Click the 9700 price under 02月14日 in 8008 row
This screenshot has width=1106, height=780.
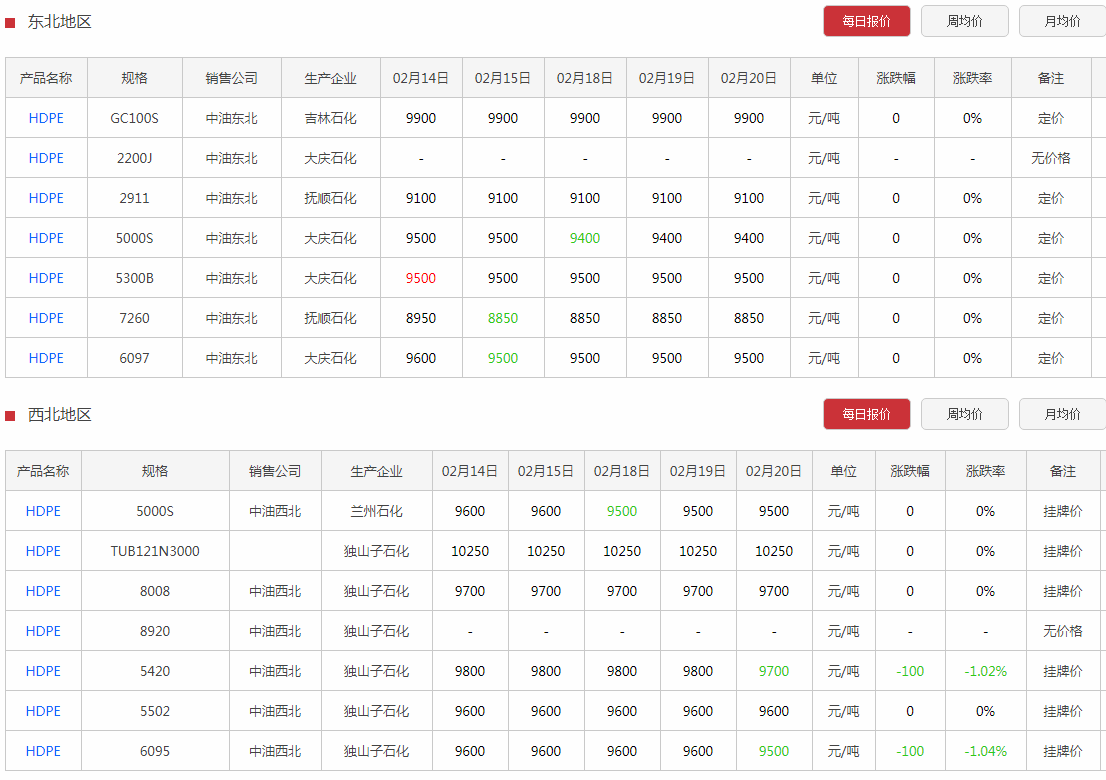pos(470,591)
